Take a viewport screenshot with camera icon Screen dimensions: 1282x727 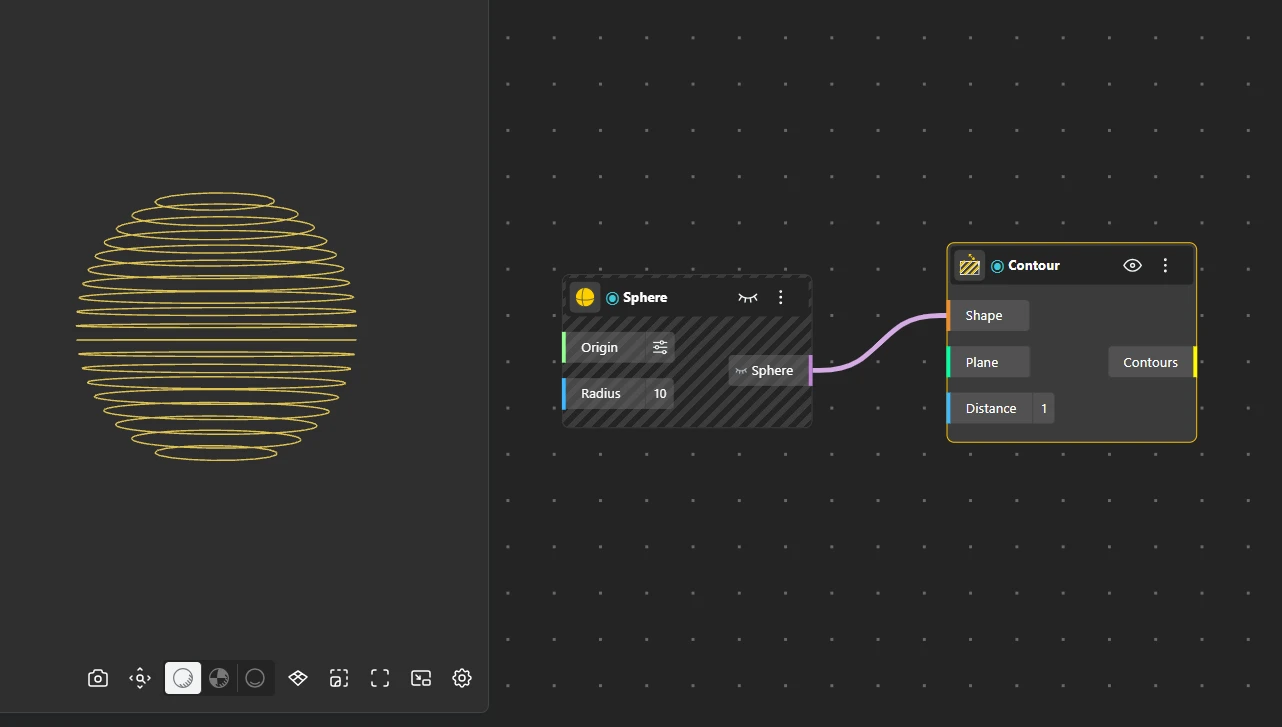(97, 678)
